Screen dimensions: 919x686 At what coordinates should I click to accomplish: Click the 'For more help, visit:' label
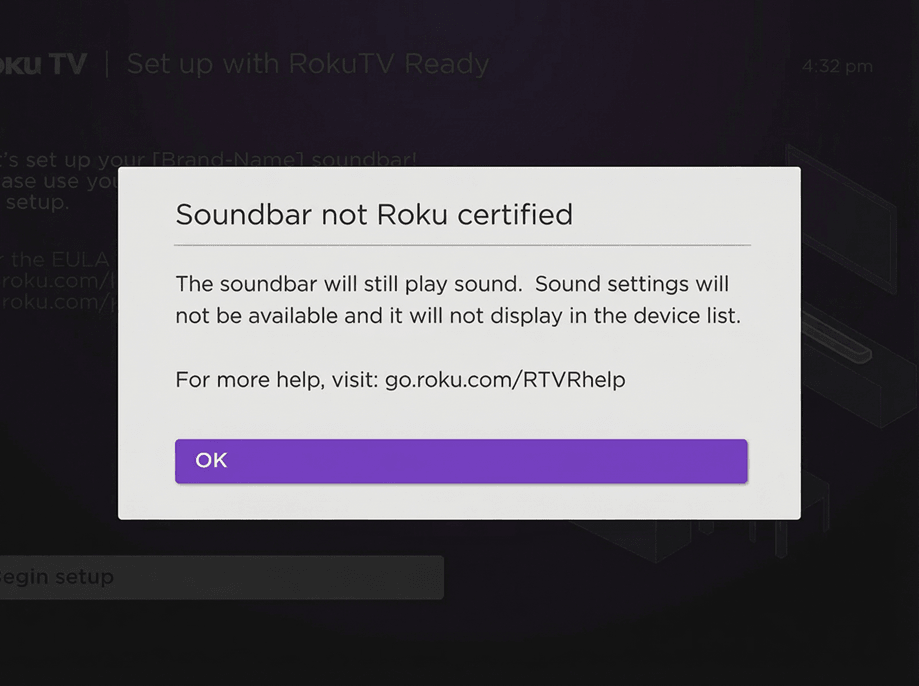click(x=277, y=380)
